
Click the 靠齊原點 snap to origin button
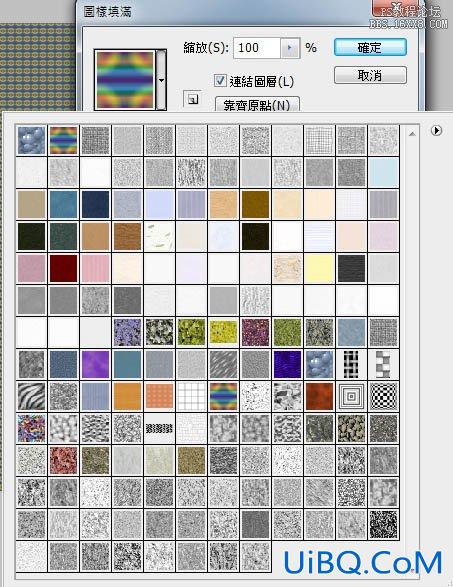(x=257, y=104)
